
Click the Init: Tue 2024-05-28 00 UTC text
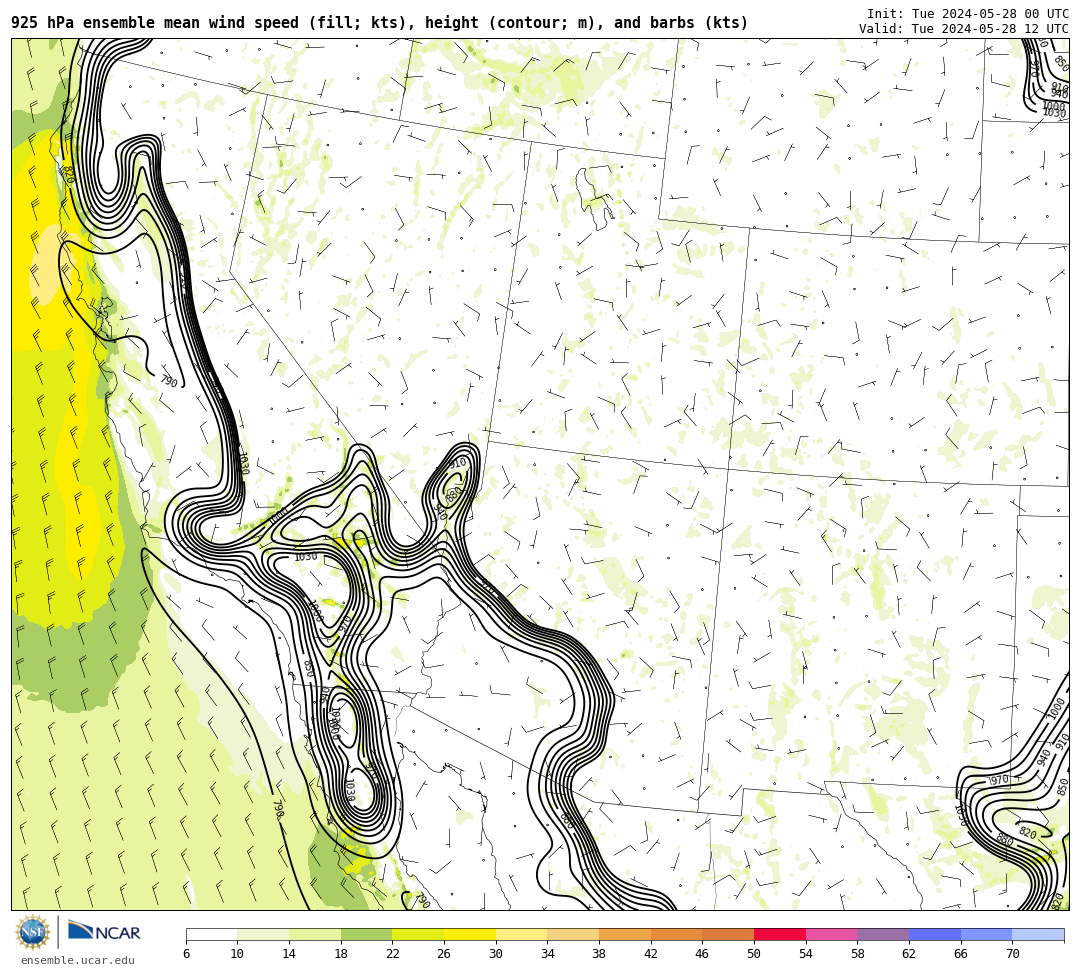coord(968,14)
